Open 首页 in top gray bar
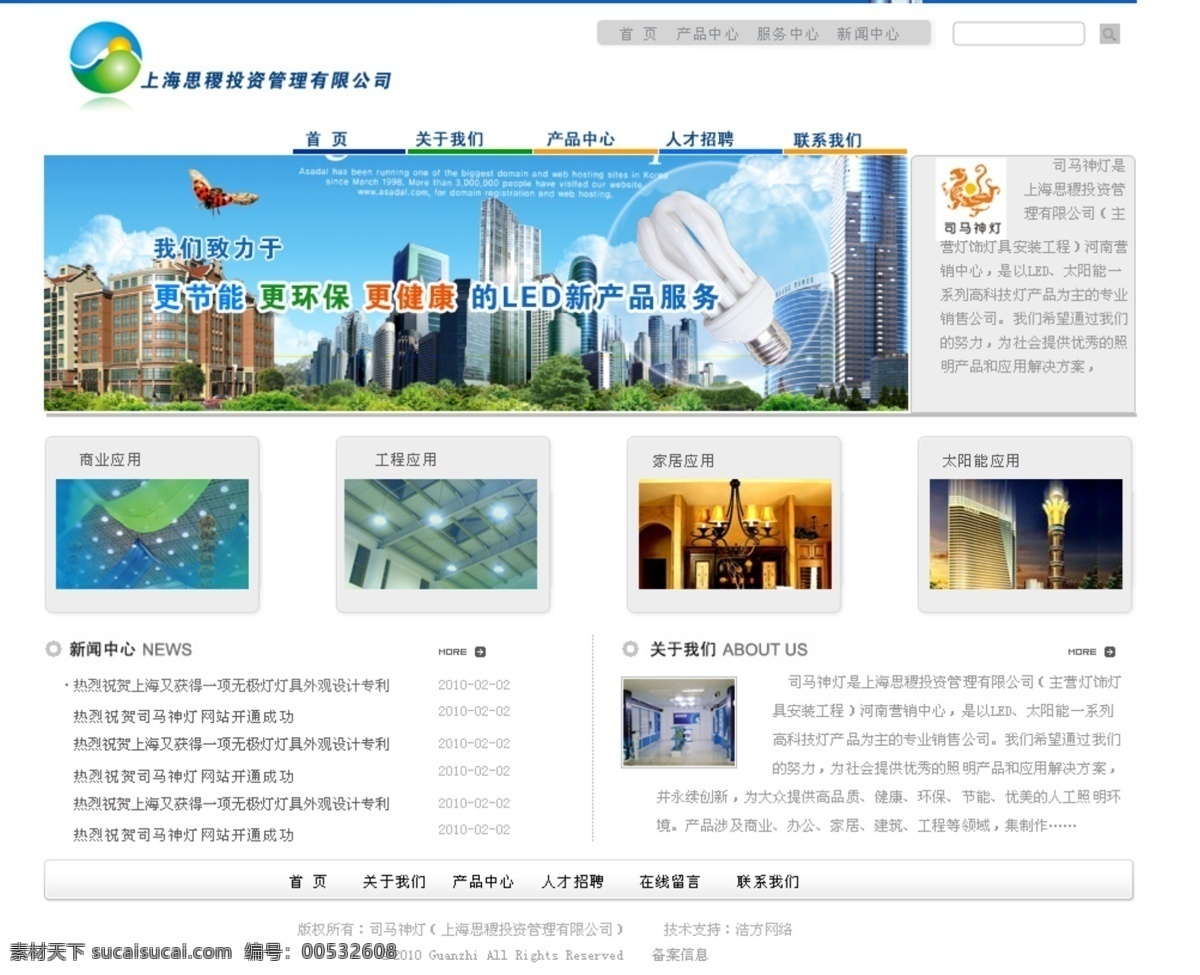This screenshot has width=1200, height=975. 638,34
